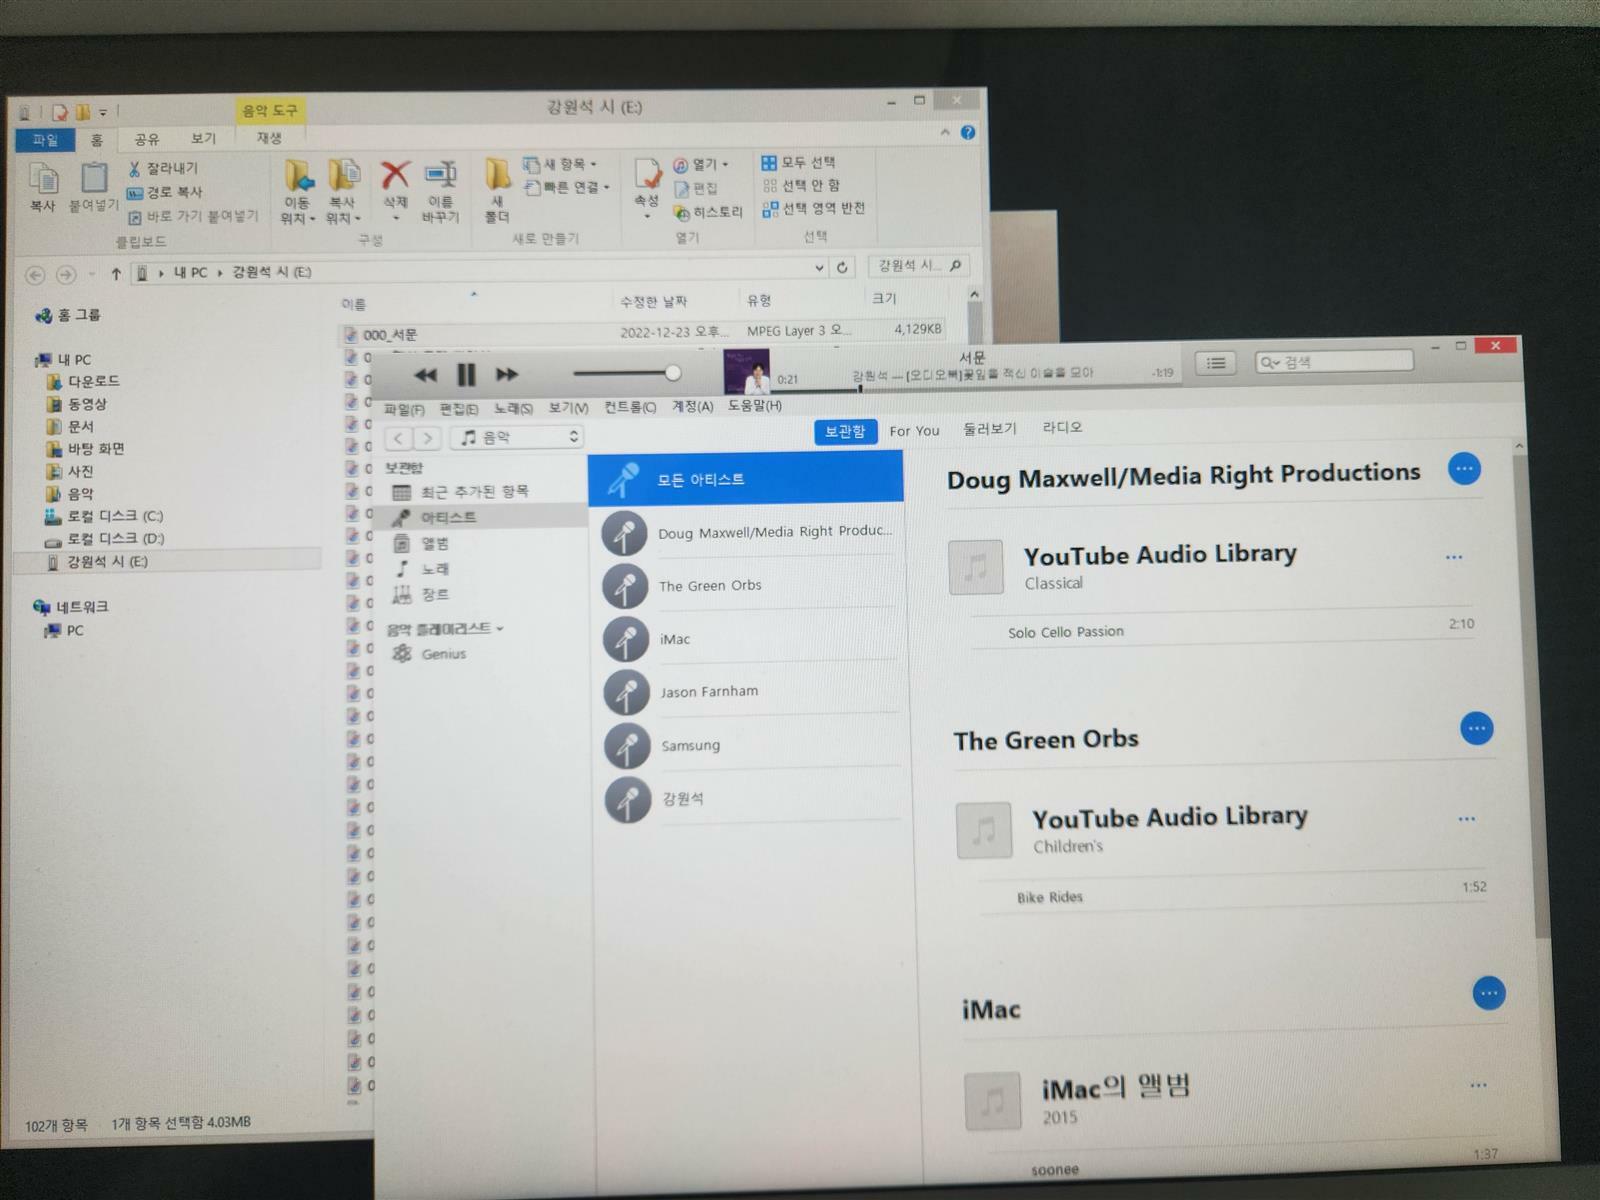Screen dimensions: 1600x1200
Task: Switch to the 라디오 tab
Action: [x=1062, y=427]
